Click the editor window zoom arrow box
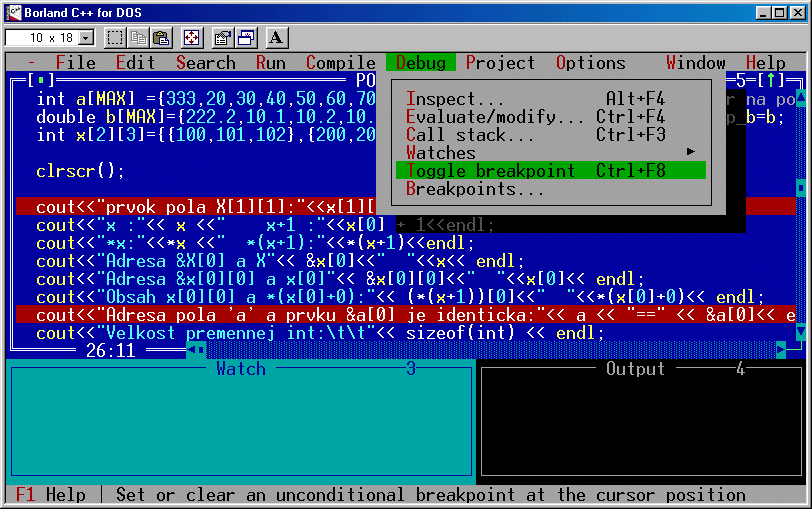 click(x=773, y=80)
